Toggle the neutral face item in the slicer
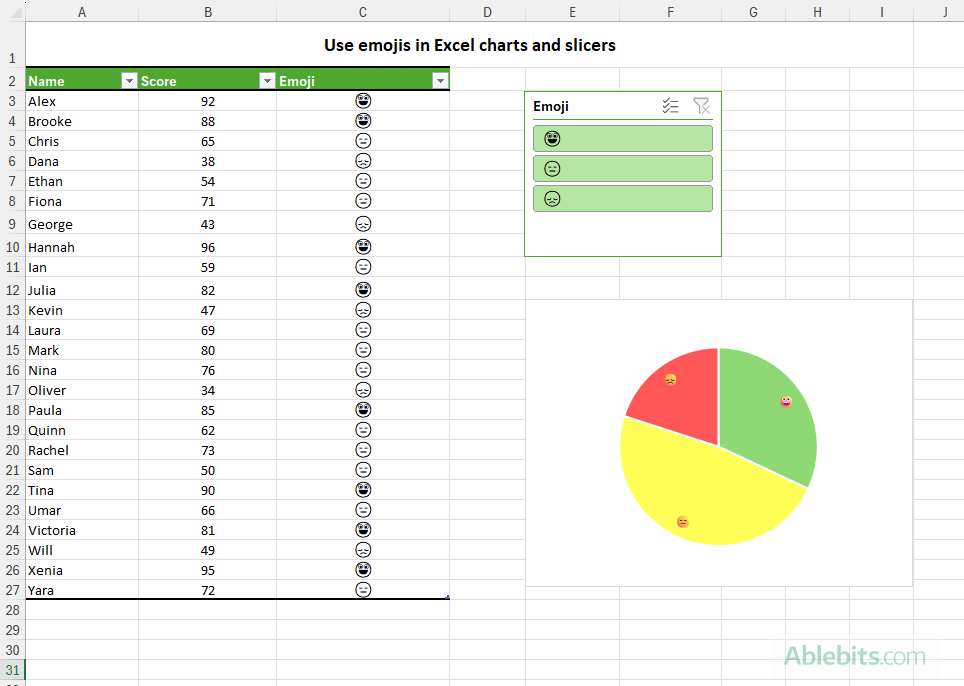Viewport: 964px width, 686px height. [622, 168]
